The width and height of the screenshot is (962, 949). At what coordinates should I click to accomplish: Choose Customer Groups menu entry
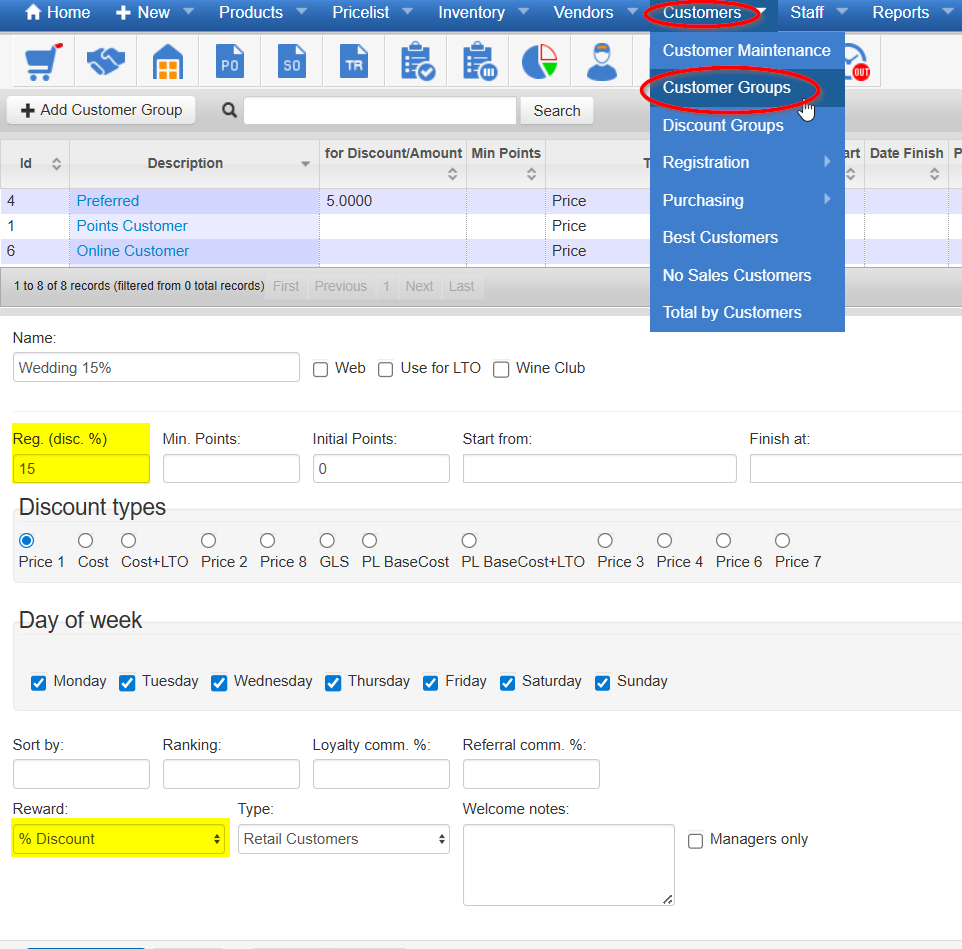(747, 88)
